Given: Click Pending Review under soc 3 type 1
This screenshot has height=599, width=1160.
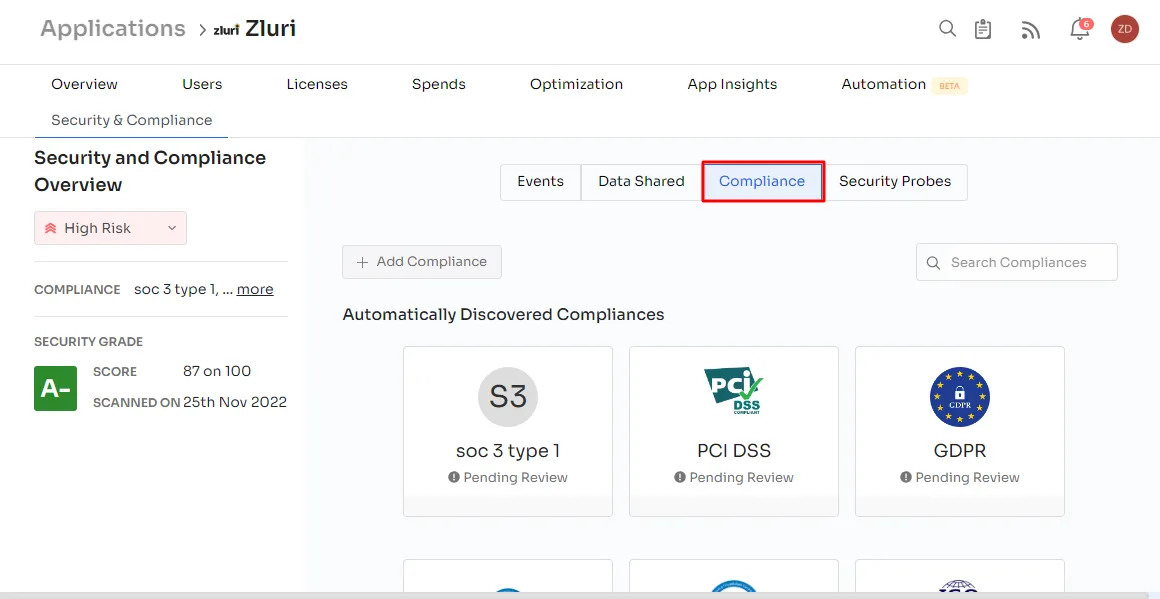Looking at the screenshot, I should click(x=516, y=478).
